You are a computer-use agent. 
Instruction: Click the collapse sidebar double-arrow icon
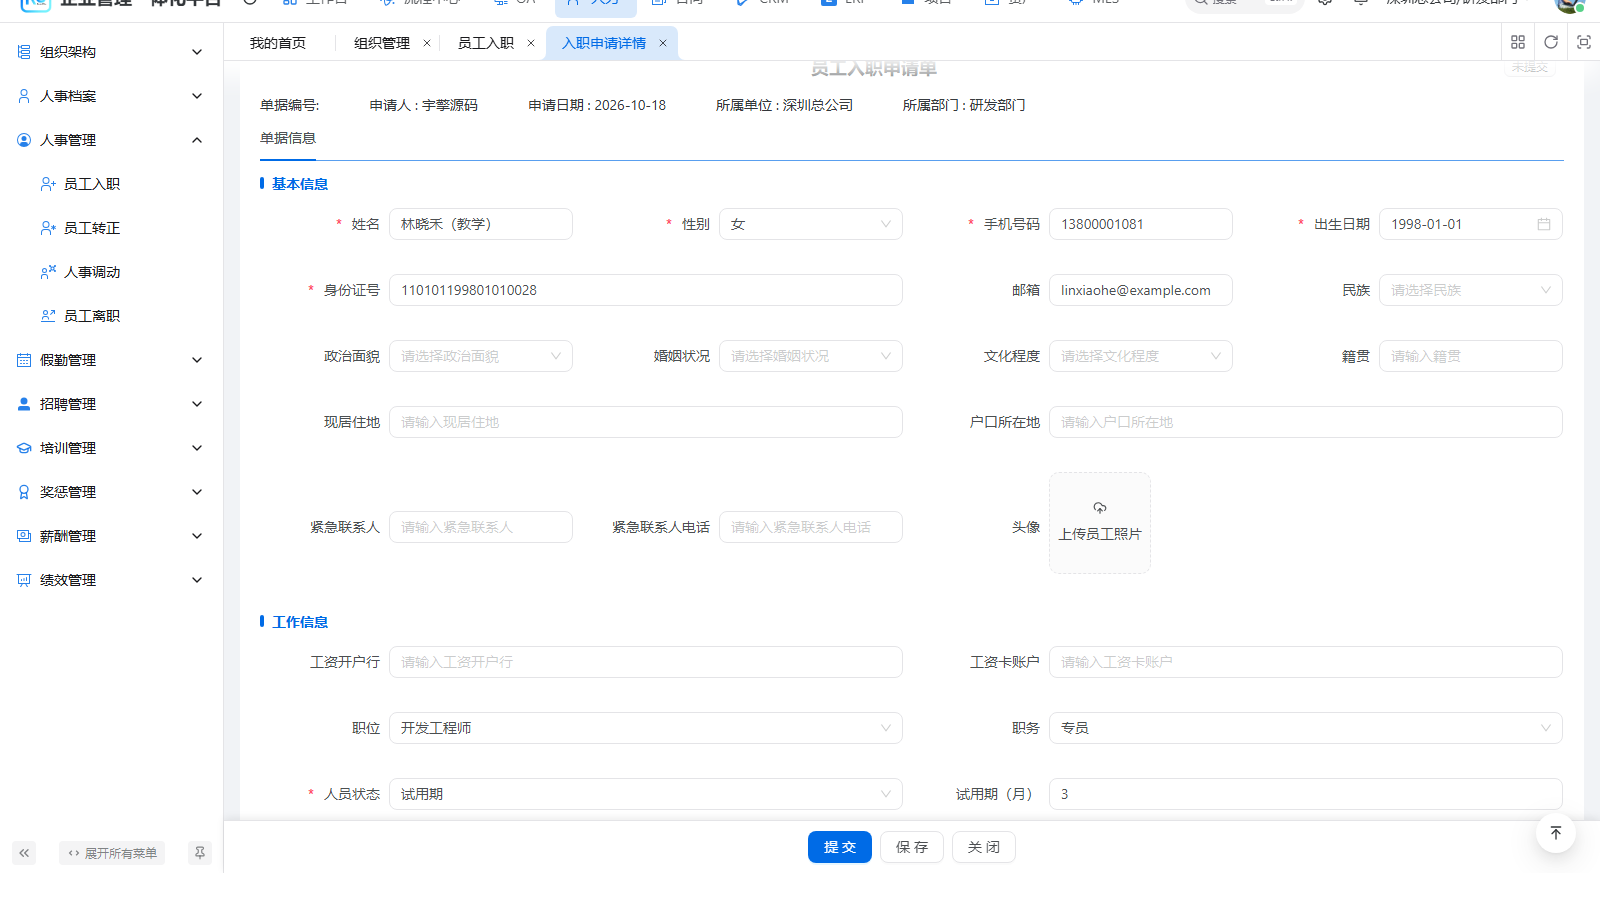[x=24, y=853]
